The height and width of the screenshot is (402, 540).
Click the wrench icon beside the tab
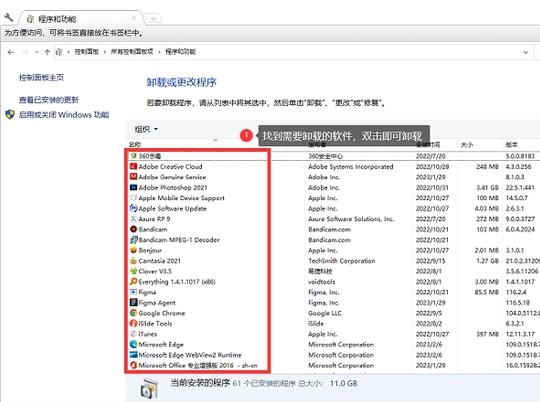[x=8, y=17]
